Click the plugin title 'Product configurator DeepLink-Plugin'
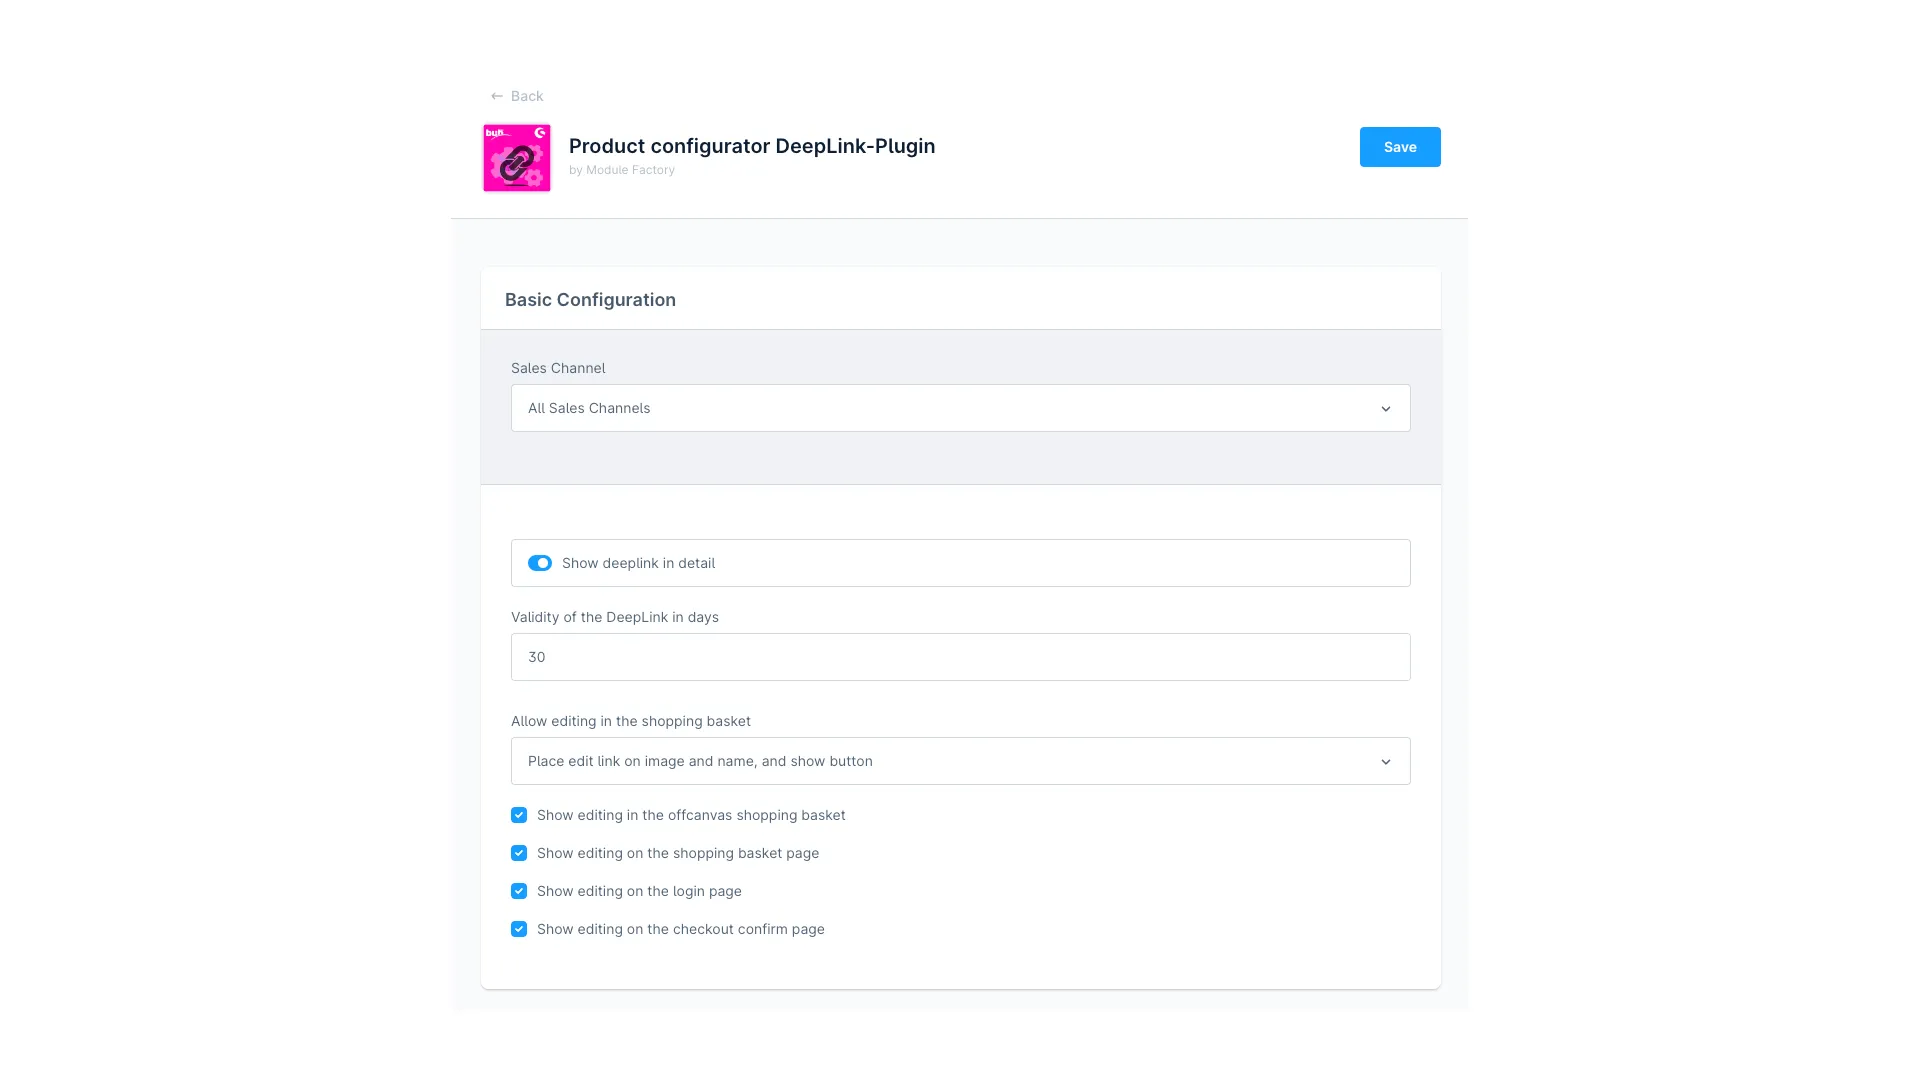Screen dimensions: 1920x1080 pyautogui.click(x=751, y=146)
